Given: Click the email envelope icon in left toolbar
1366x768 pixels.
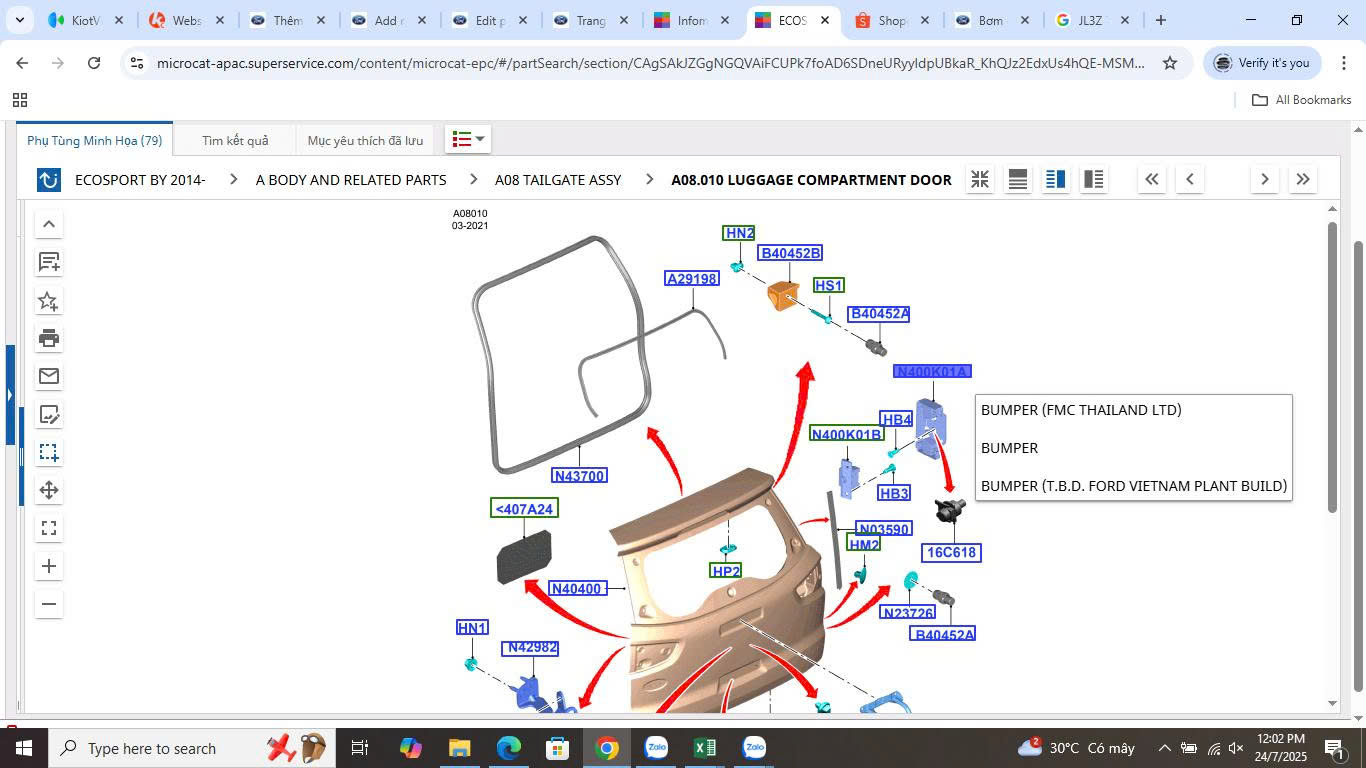Looking at the screenshot, I should [48, 376].
